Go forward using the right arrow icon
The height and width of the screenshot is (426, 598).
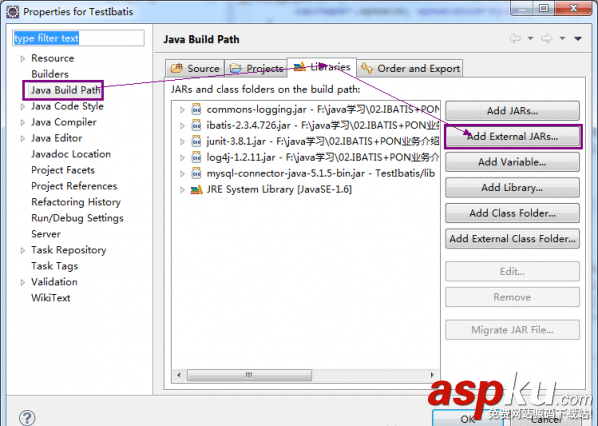pyautogui.click(x=547, y=38)
